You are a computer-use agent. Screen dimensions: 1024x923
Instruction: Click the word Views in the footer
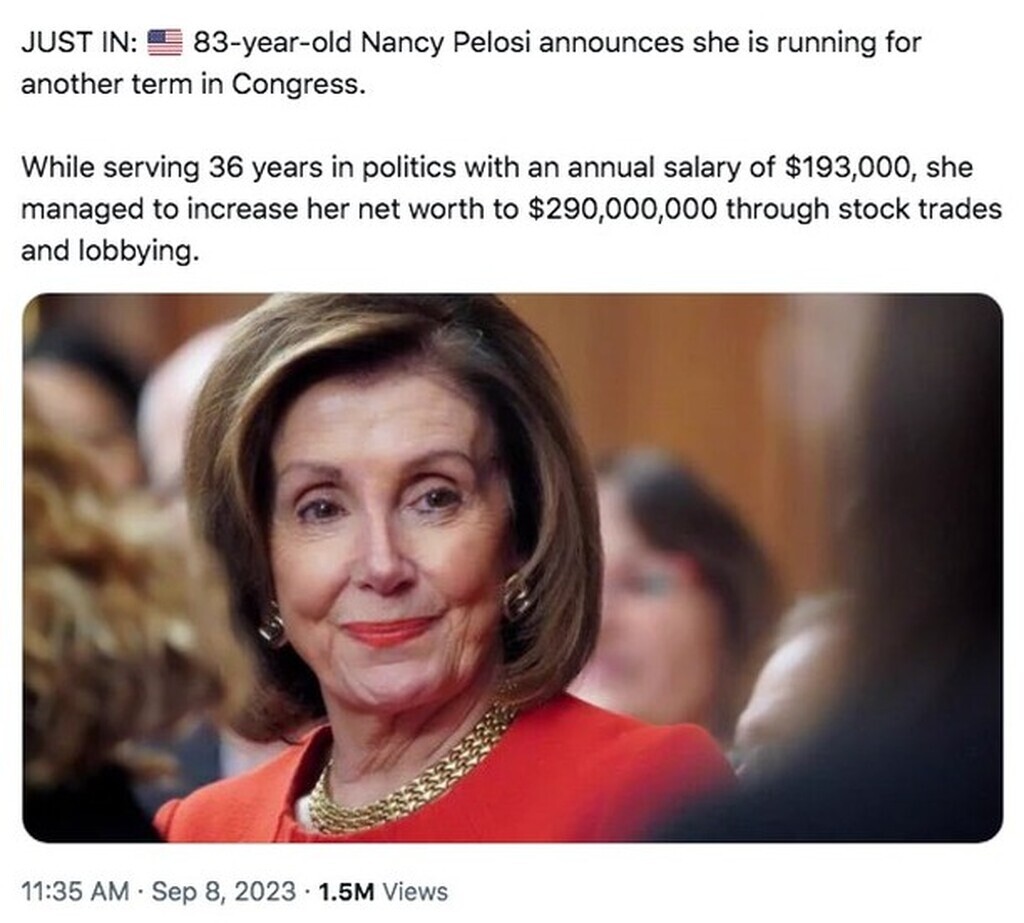pyautogui.click(x=415, y=892)
